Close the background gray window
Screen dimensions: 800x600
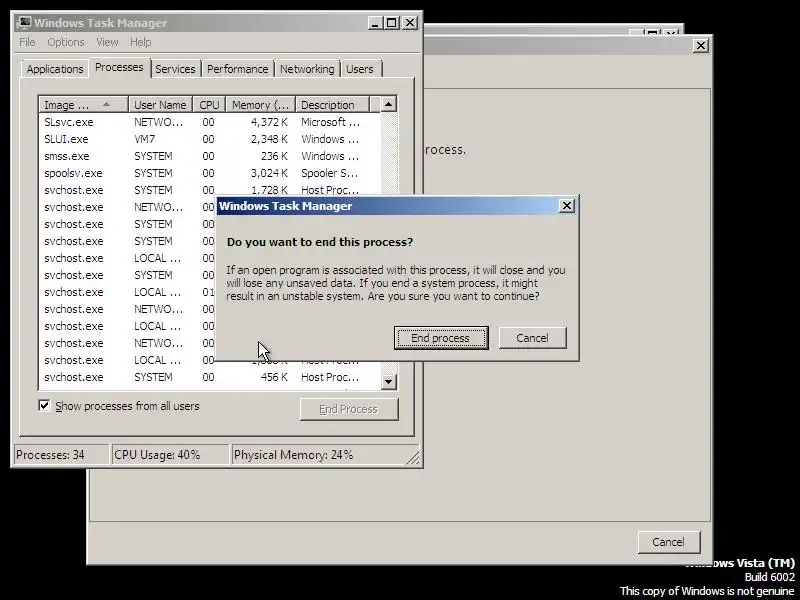point(701,45)
